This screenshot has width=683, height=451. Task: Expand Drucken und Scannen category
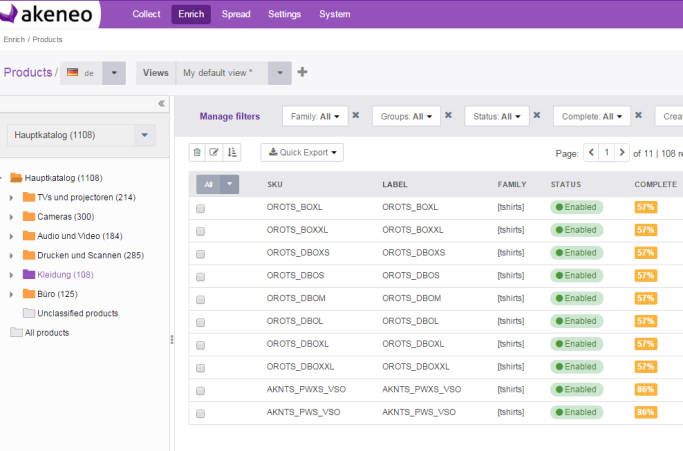[x=12, y=256]
